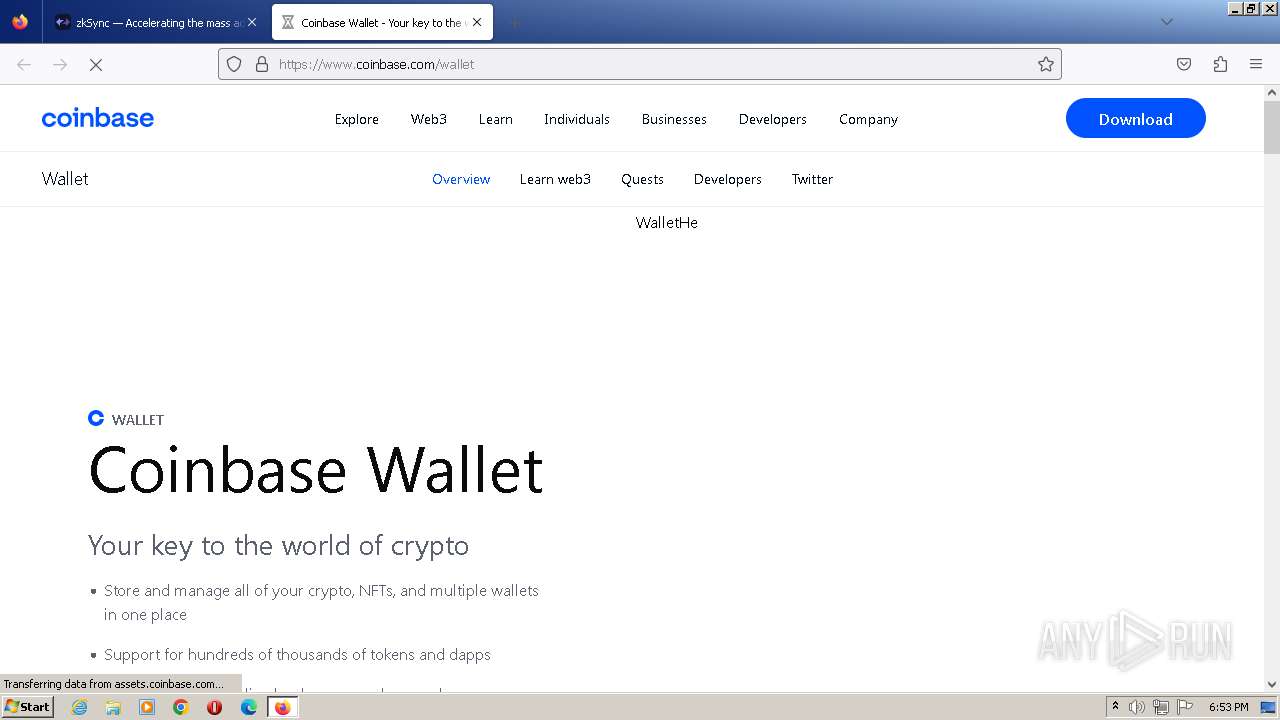Click the blue Download button

click(x=1136, y=118)
